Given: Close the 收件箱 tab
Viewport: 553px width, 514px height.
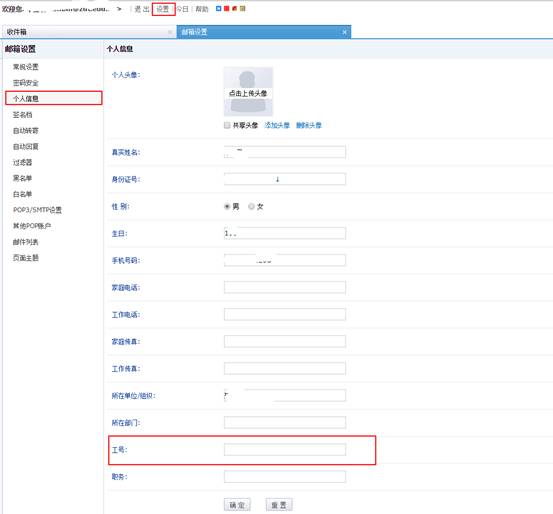Looking at the screenshot, I should click(170, 32).
